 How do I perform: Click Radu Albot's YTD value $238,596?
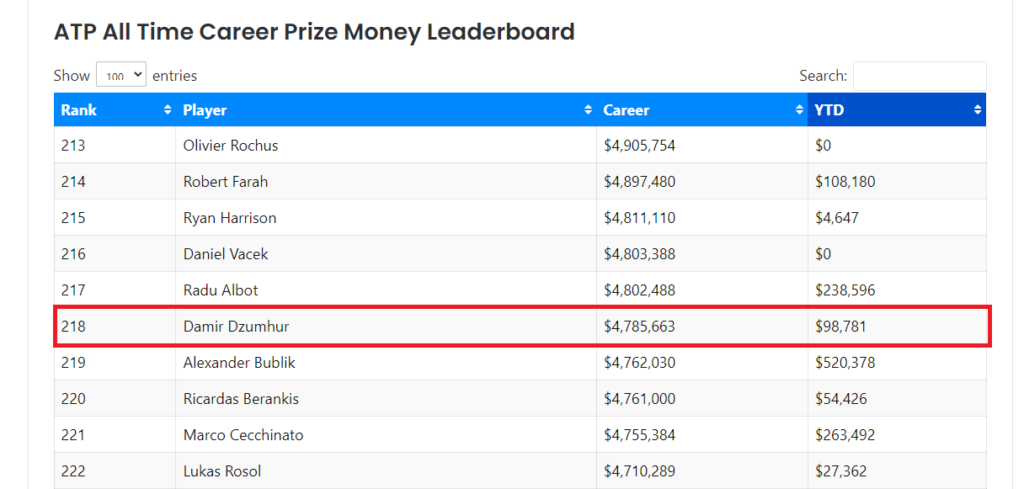(844, 290)
